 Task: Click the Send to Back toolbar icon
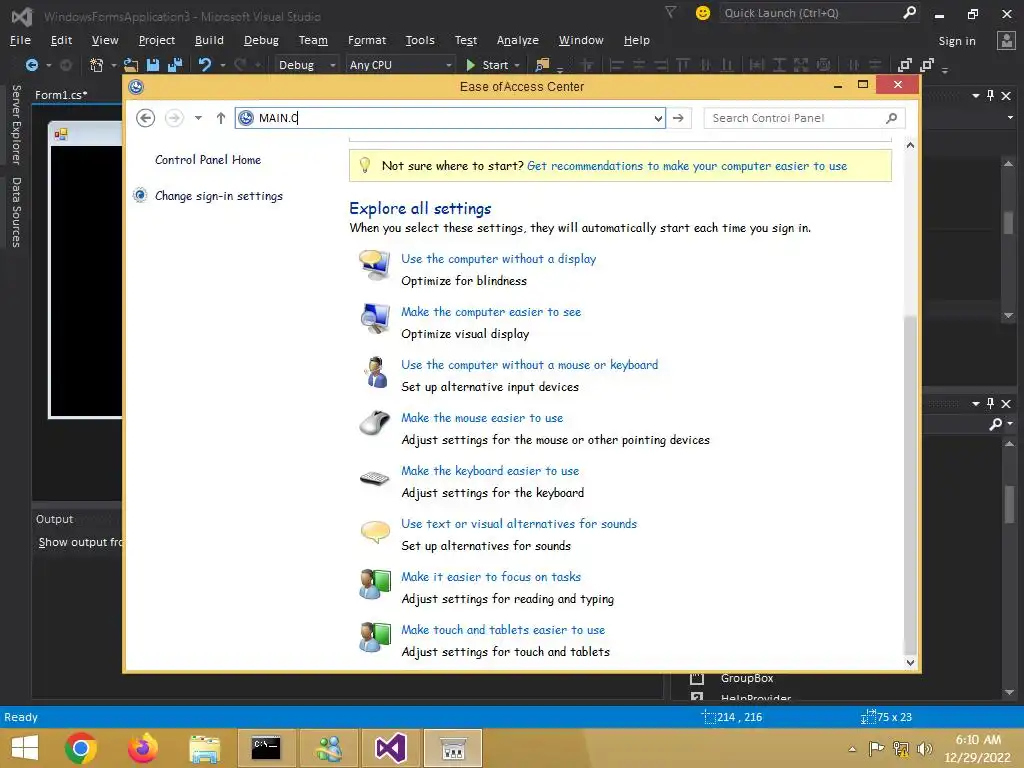[927, 65]
